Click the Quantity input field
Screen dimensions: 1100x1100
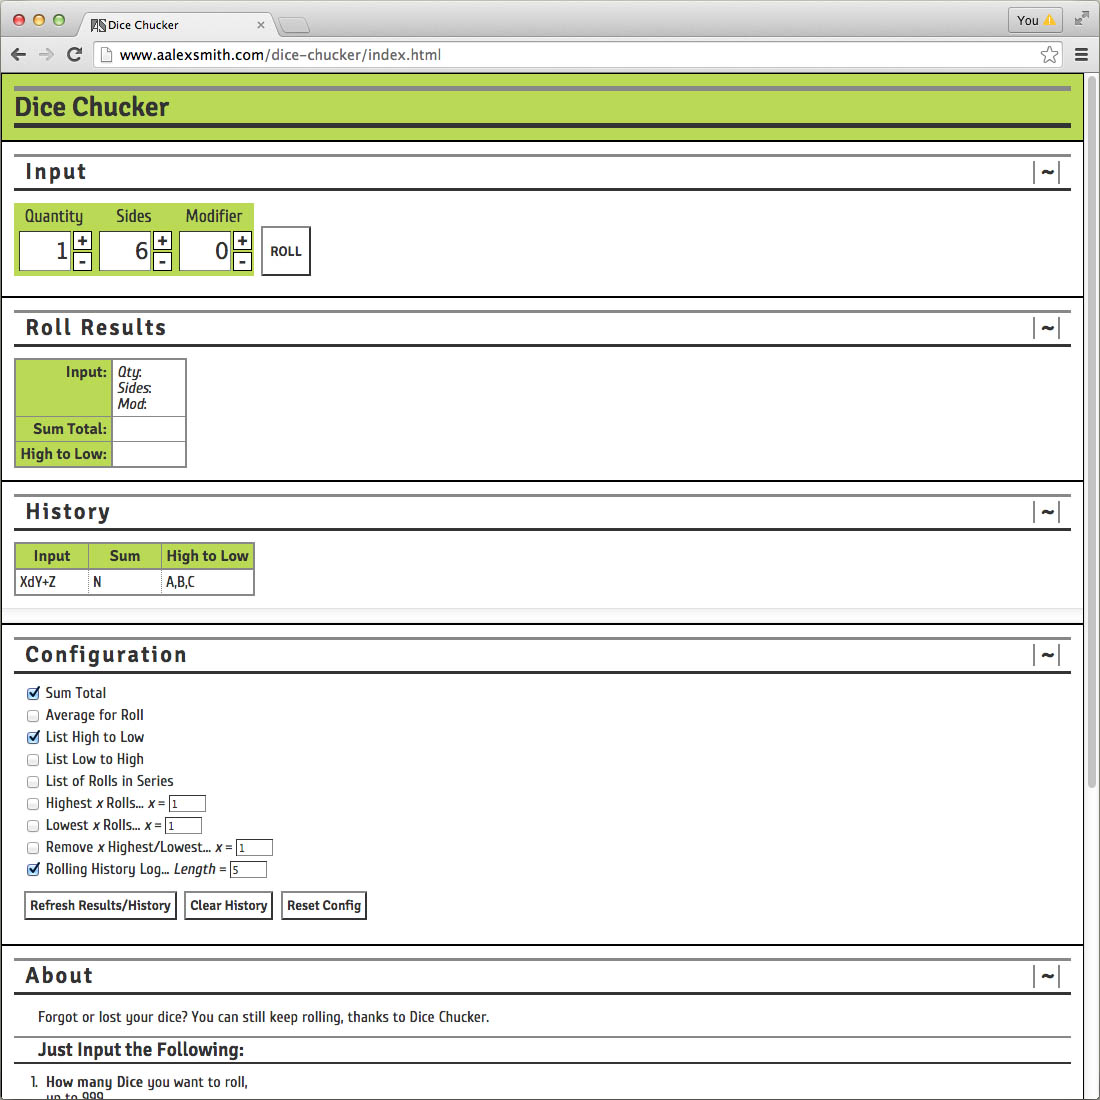click(x=45, y=251)
